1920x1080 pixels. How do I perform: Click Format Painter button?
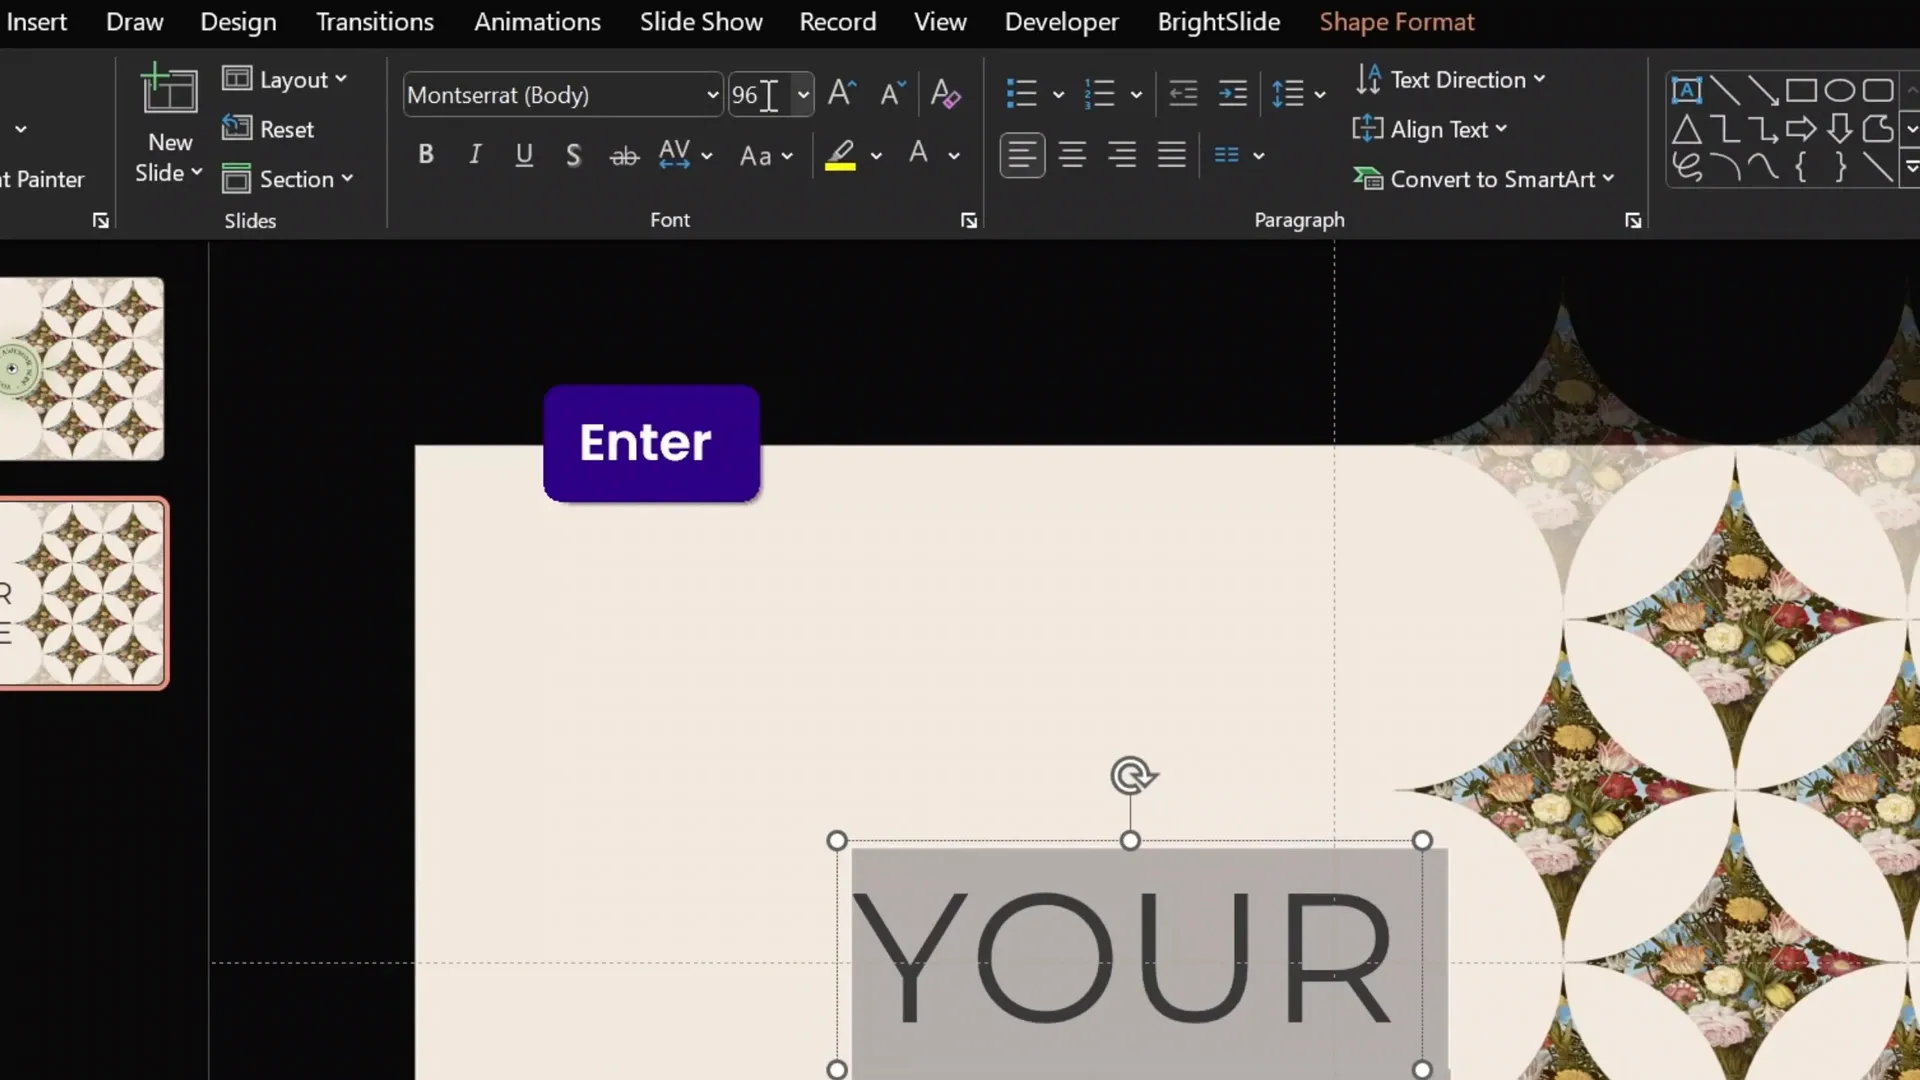(43, 180)
